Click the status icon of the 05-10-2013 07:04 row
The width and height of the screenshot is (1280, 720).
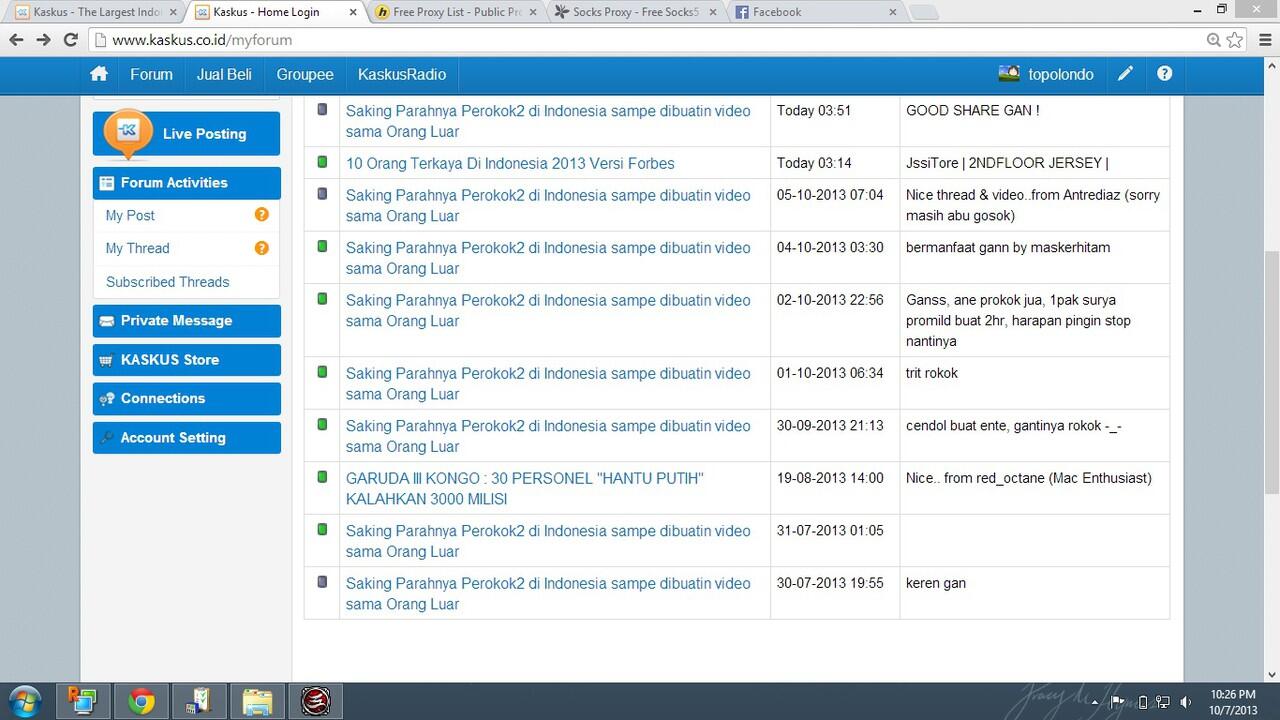[x=322, y=193]
